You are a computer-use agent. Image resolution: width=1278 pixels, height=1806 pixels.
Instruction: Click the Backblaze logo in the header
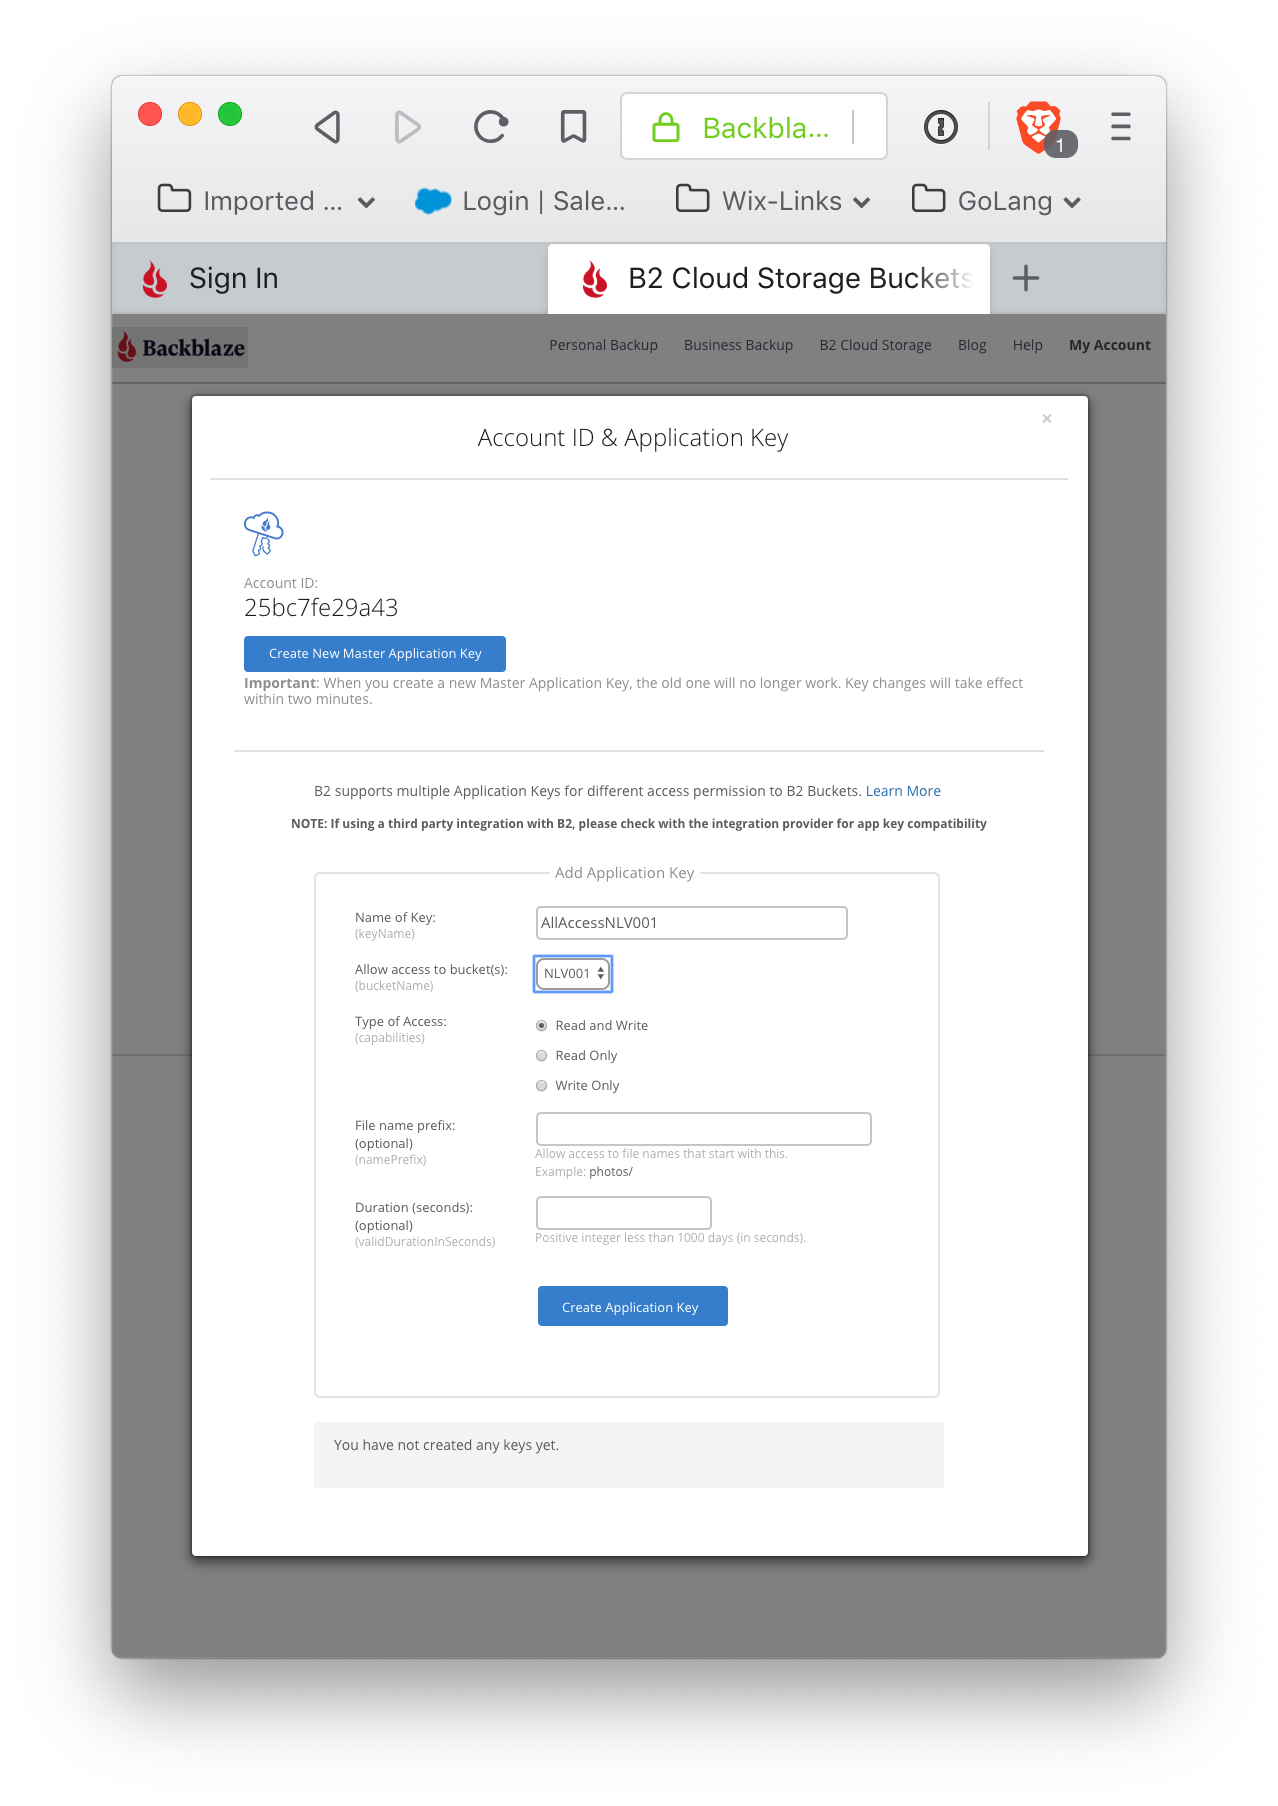point(181,347)
